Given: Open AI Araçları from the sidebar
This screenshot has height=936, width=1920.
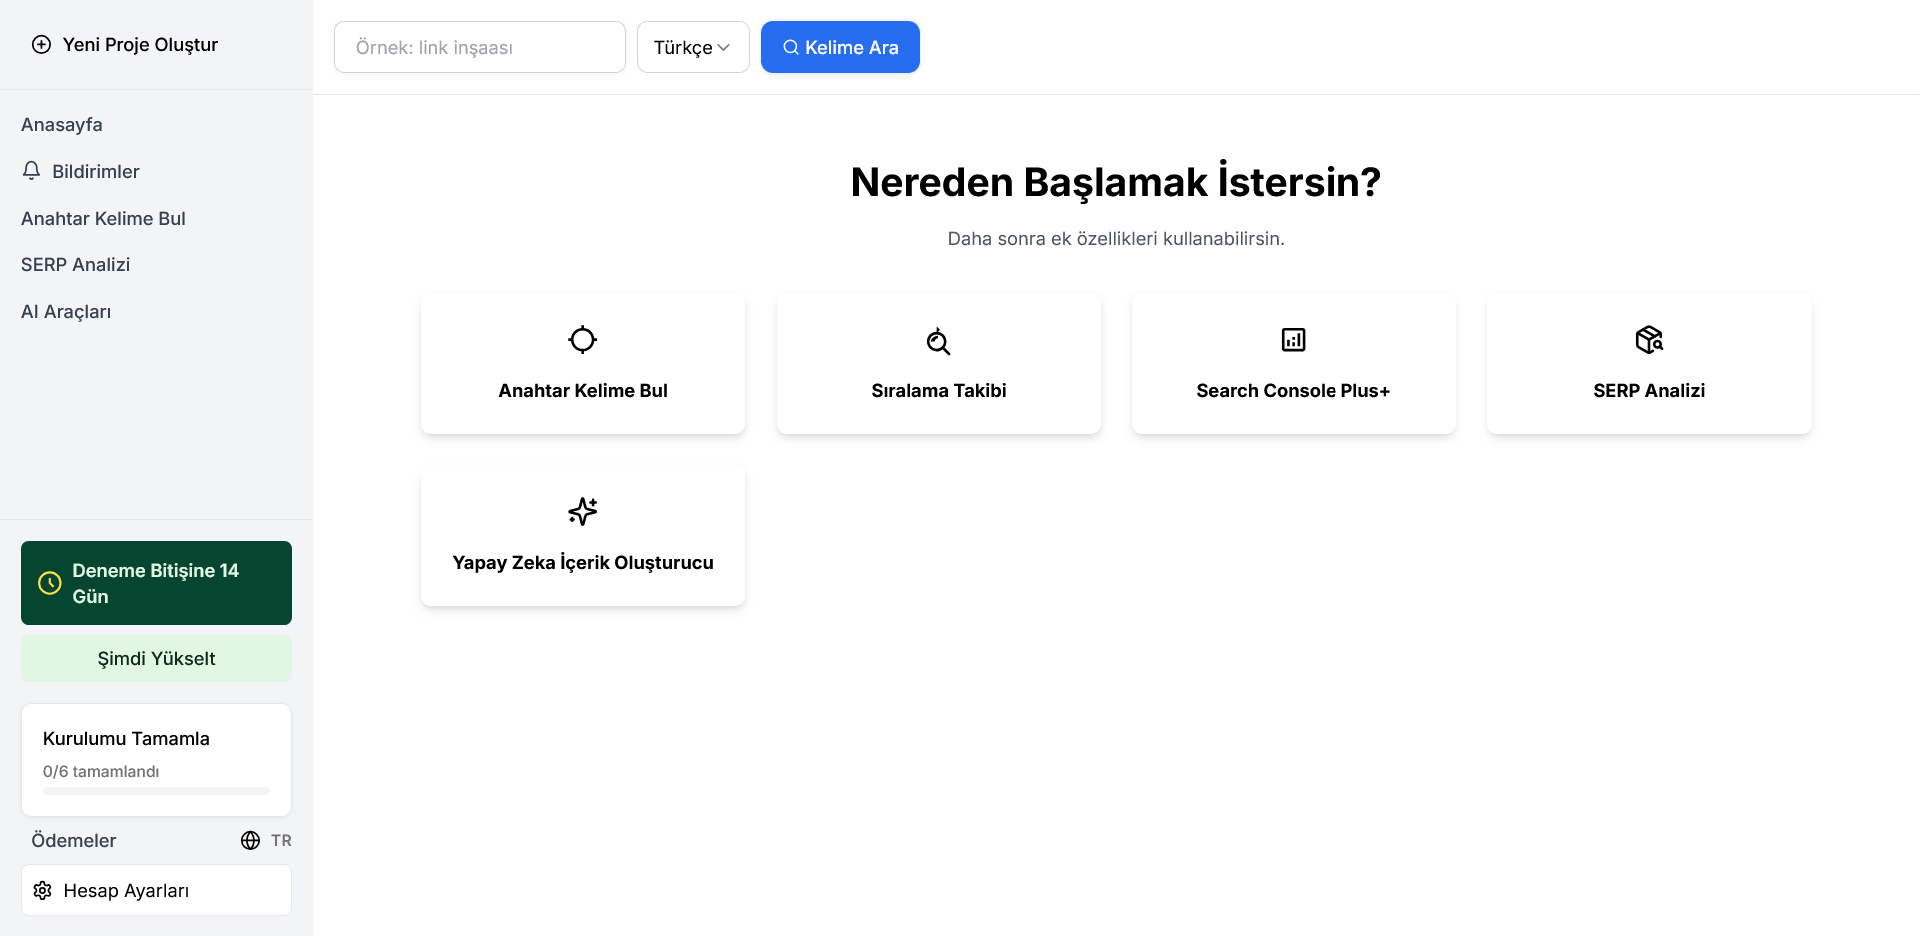Looking at the screenshot, I should click(66, 311).
